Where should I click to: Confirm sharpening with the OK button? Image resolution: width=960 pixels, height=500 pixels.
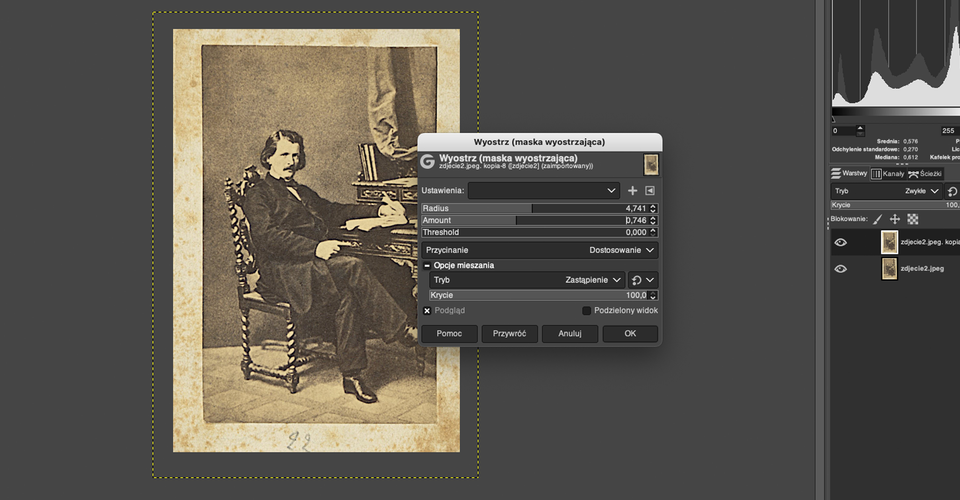click(x=630, y=334)
